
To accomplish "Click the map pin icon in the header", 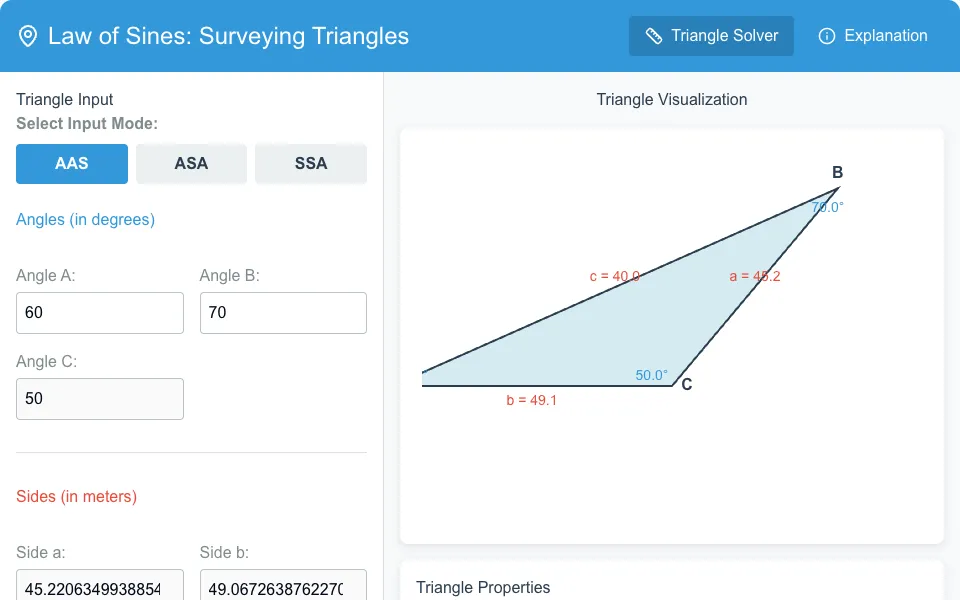I will 28,36.
